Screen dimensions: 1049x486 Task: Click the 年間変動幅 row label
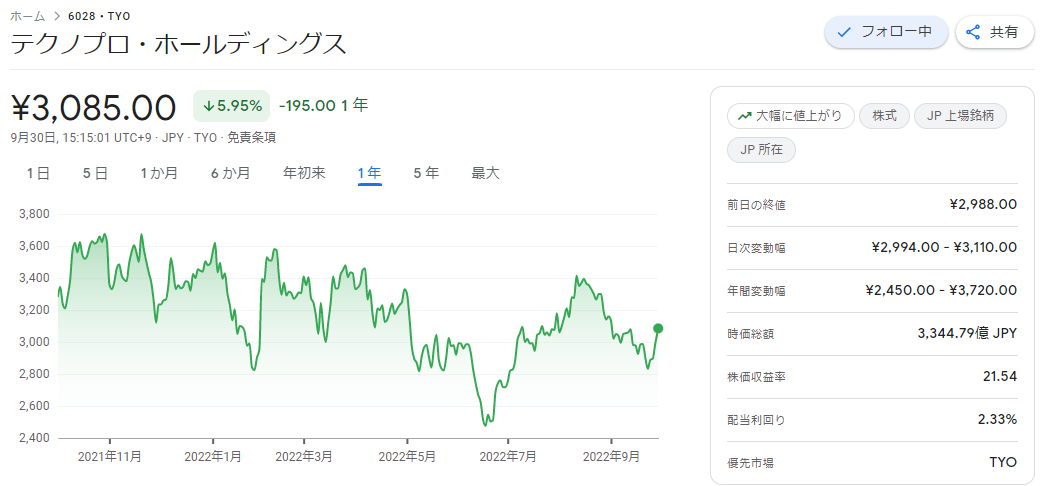[756, 291]
